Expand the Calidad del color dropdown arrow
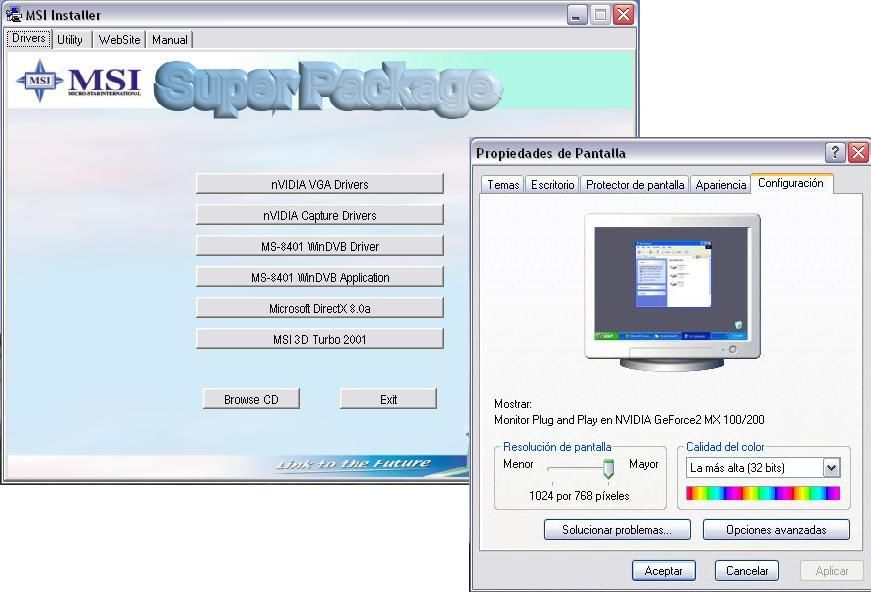Viewport: 871px width, 592px height. pyautogui.click(x=832, y=468)
